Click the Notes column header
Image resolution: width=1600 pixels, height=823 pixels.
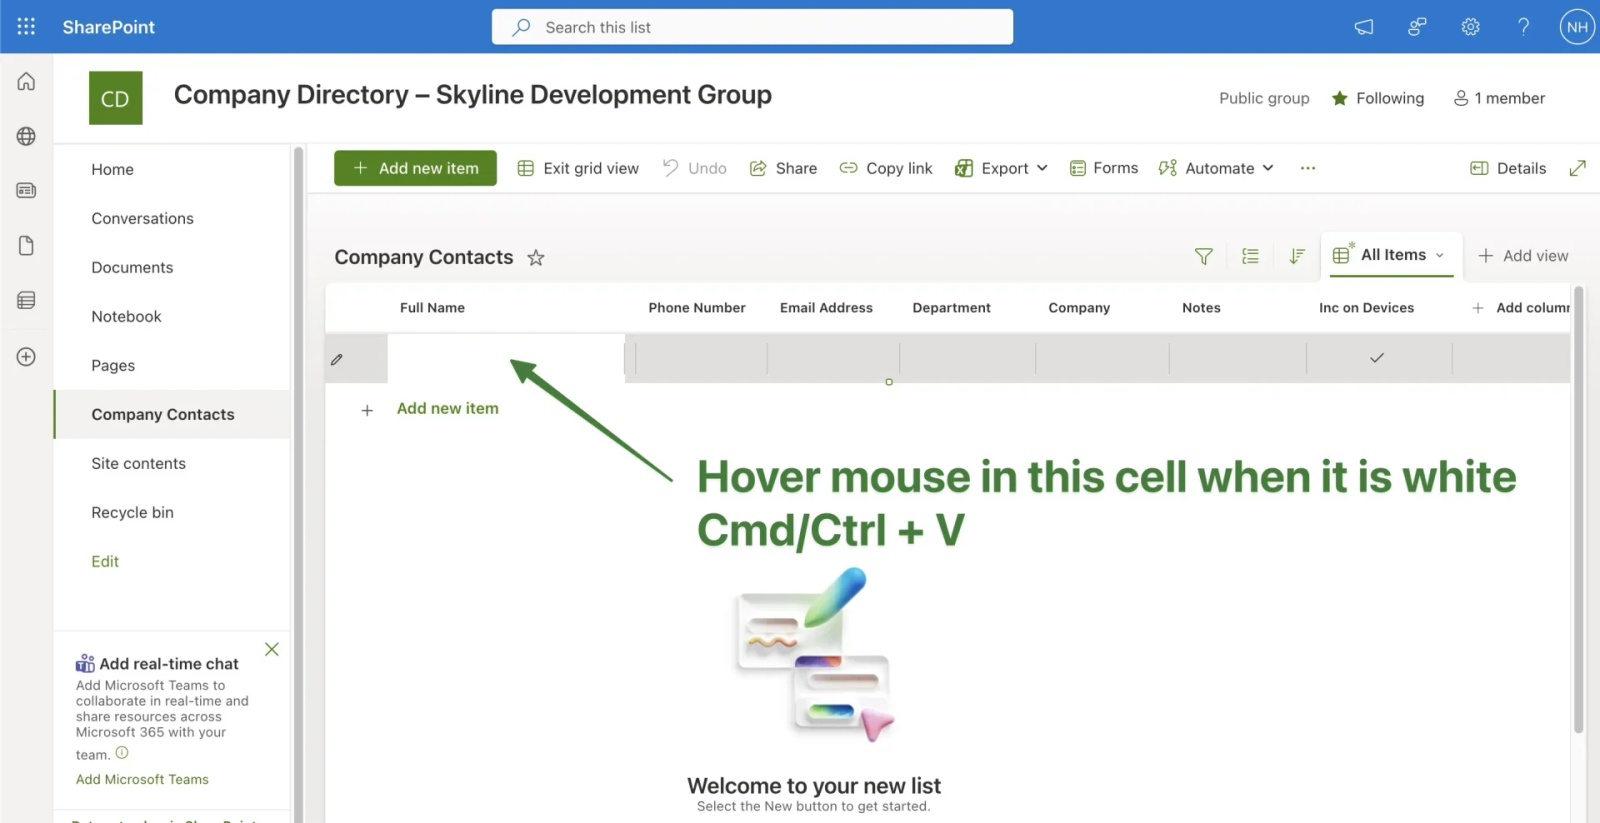[x=1201, y=308]
